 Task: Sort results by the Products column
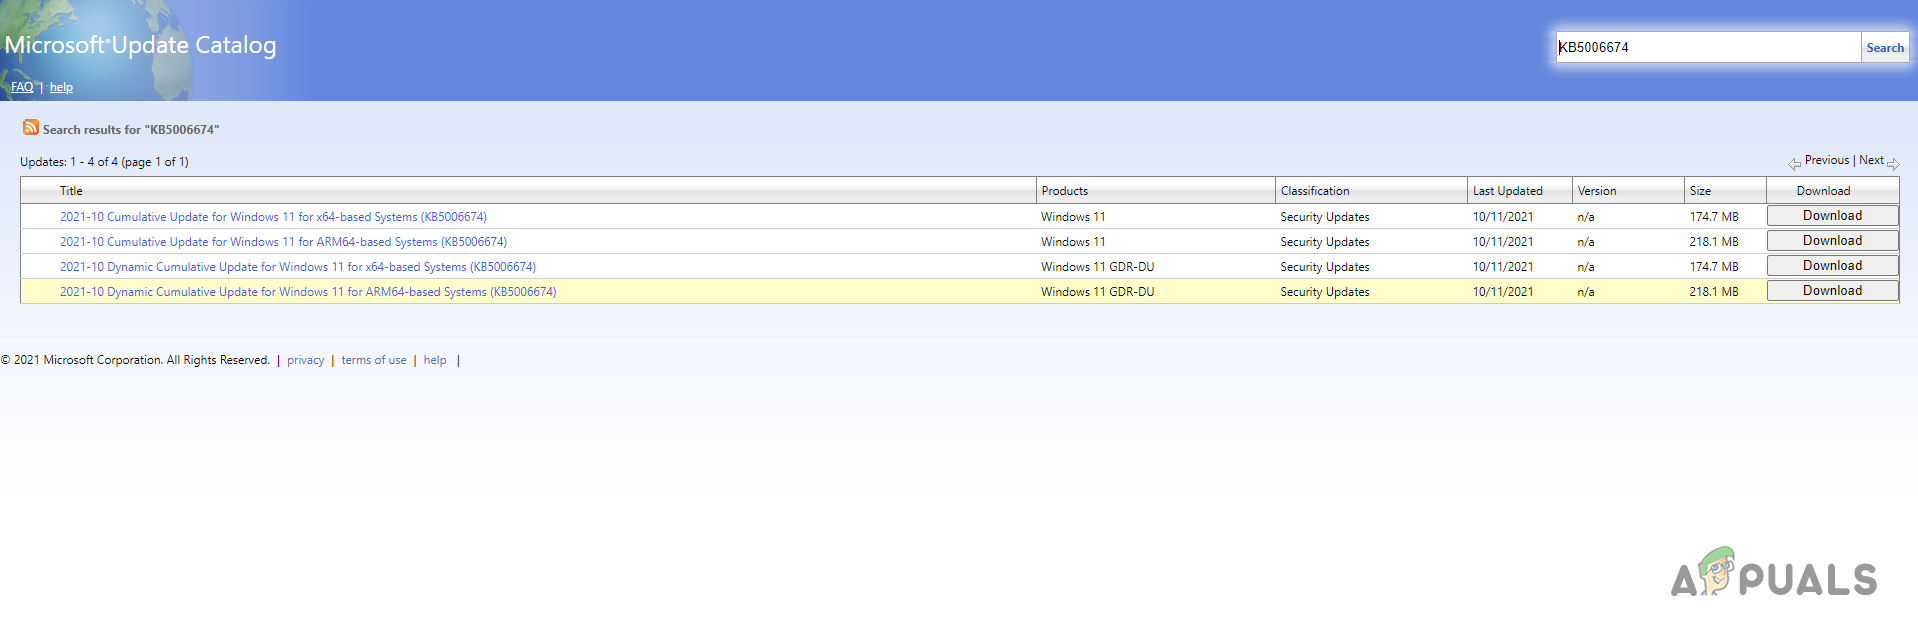pyautogui.click(x=1064, y=191)
